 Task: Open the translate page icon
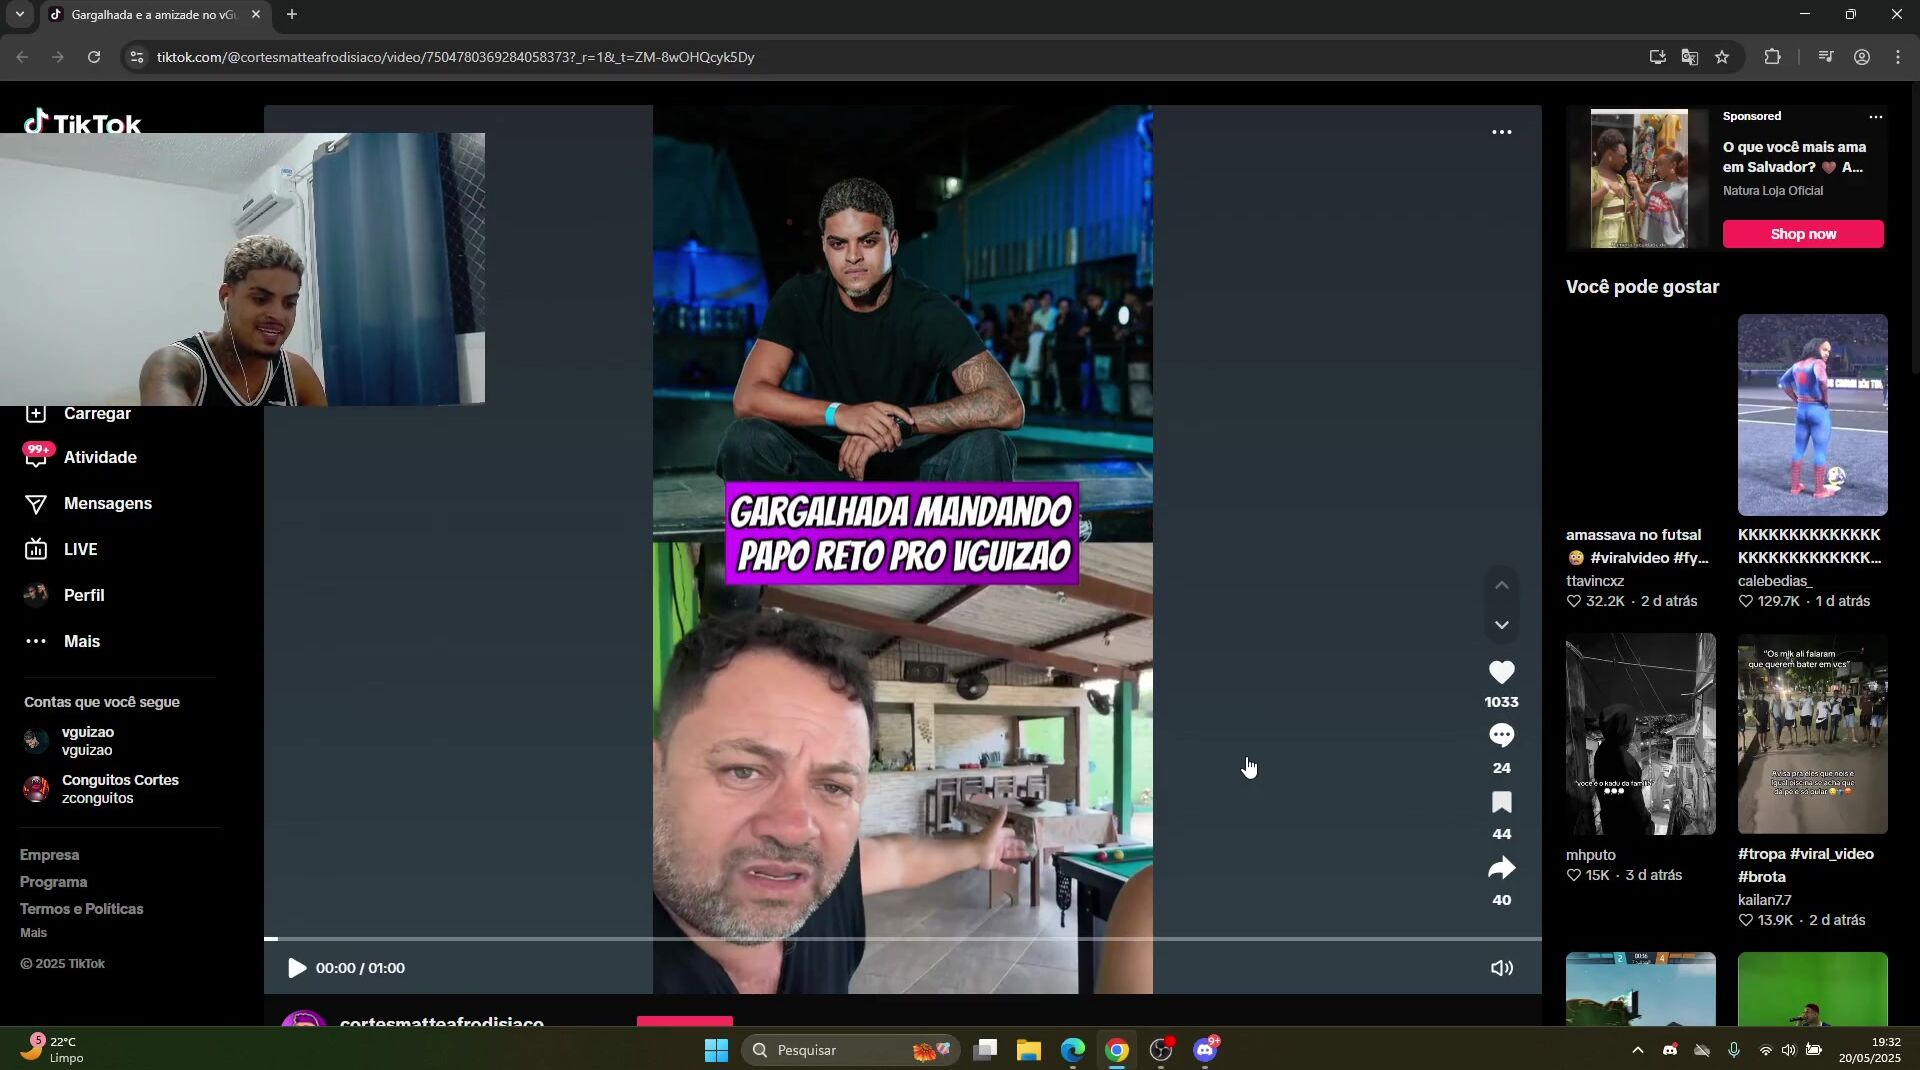click(1689, 57)
